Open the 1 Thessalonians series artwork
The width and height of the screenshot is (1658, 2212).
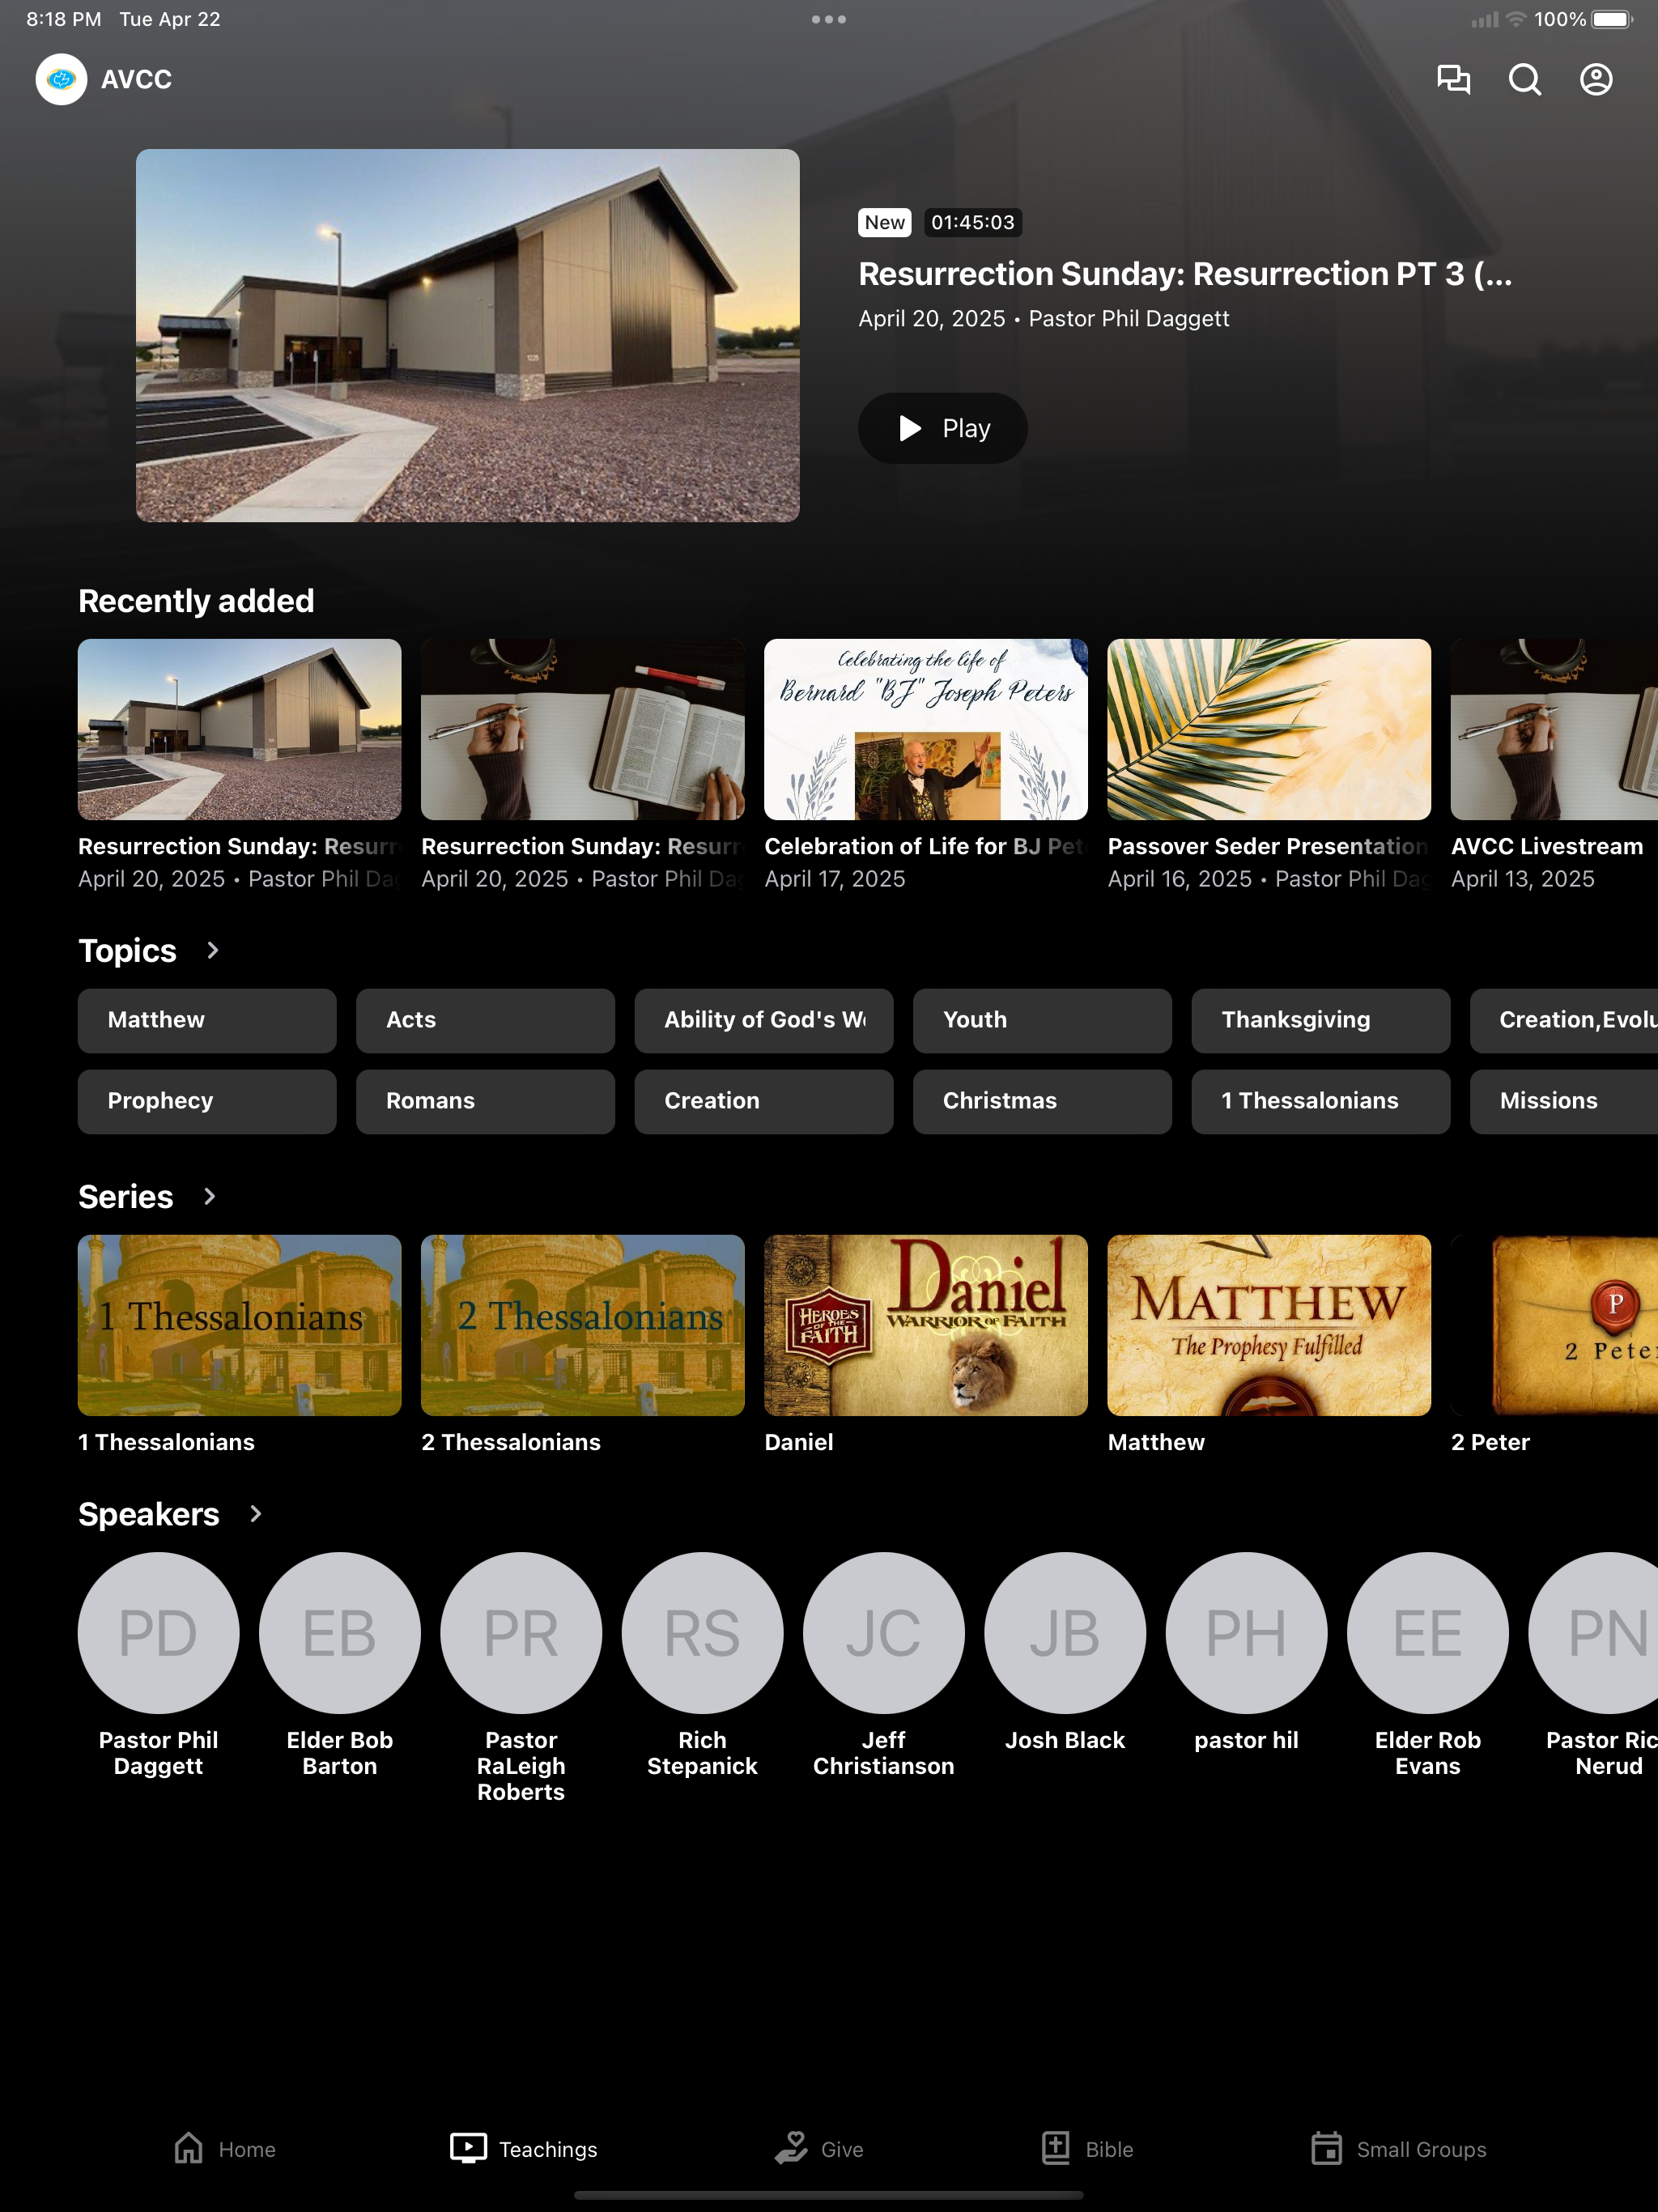click(240, 1325)
